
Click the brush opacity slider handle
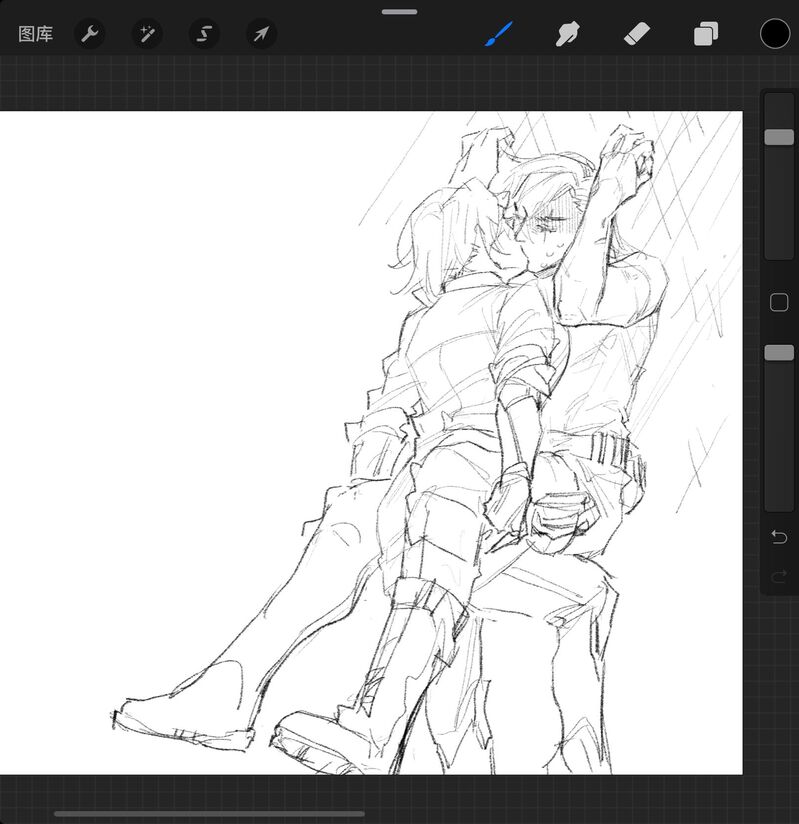click(779, 353)
